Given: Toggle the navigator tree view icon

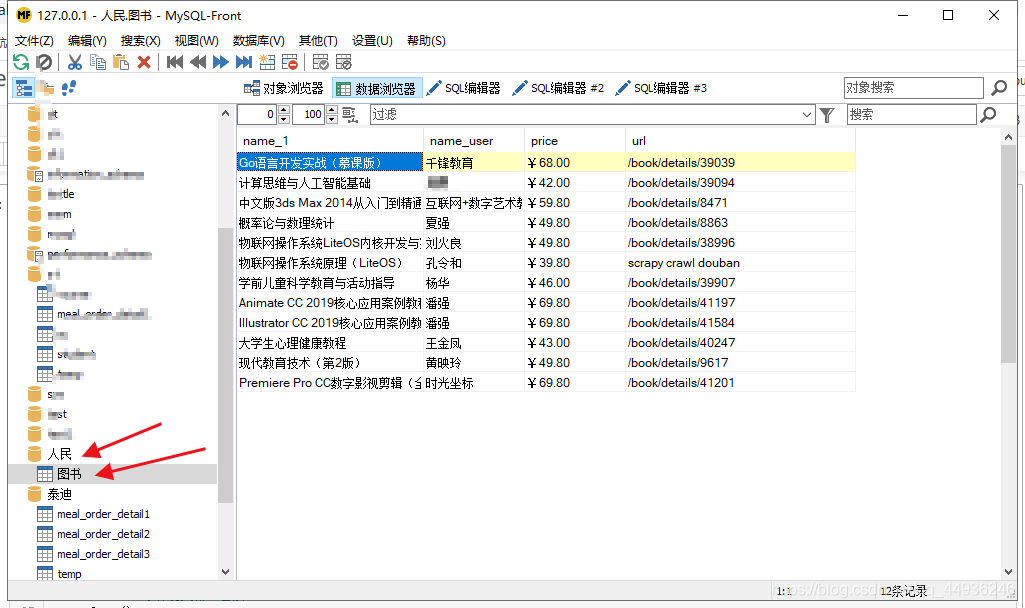Looking at the screenshot, I should pos(24,88).
